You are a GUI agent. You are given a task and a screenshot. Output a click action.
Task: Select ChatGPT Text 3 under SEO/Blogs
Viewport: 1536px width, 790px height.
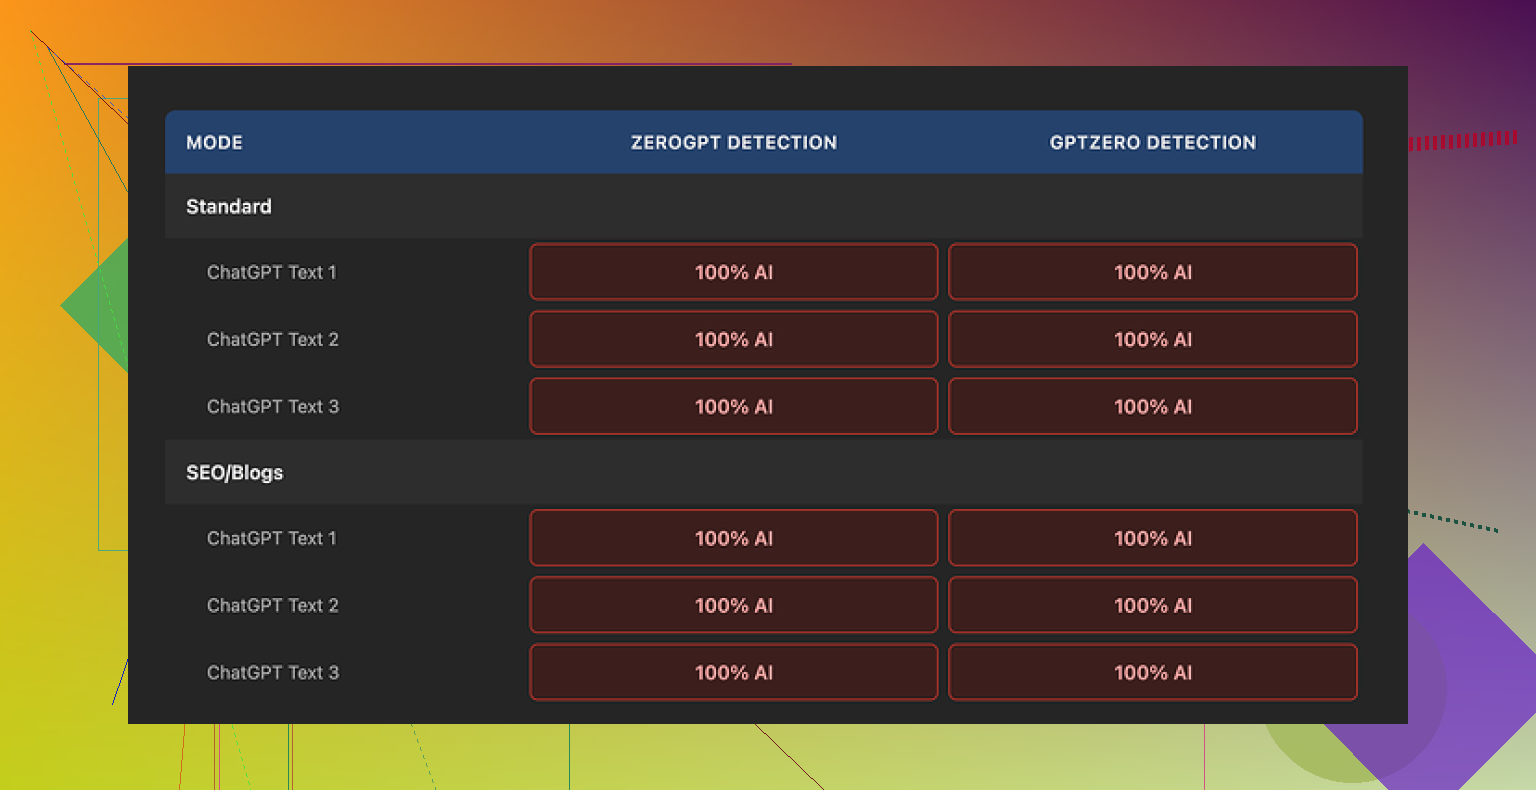(272, 672)
